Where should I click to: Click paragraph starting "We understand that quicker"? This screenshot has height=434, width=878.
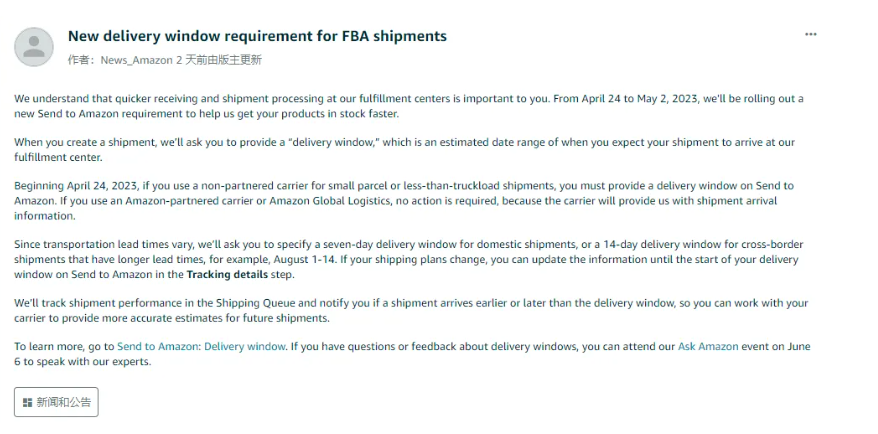(409, 106)
